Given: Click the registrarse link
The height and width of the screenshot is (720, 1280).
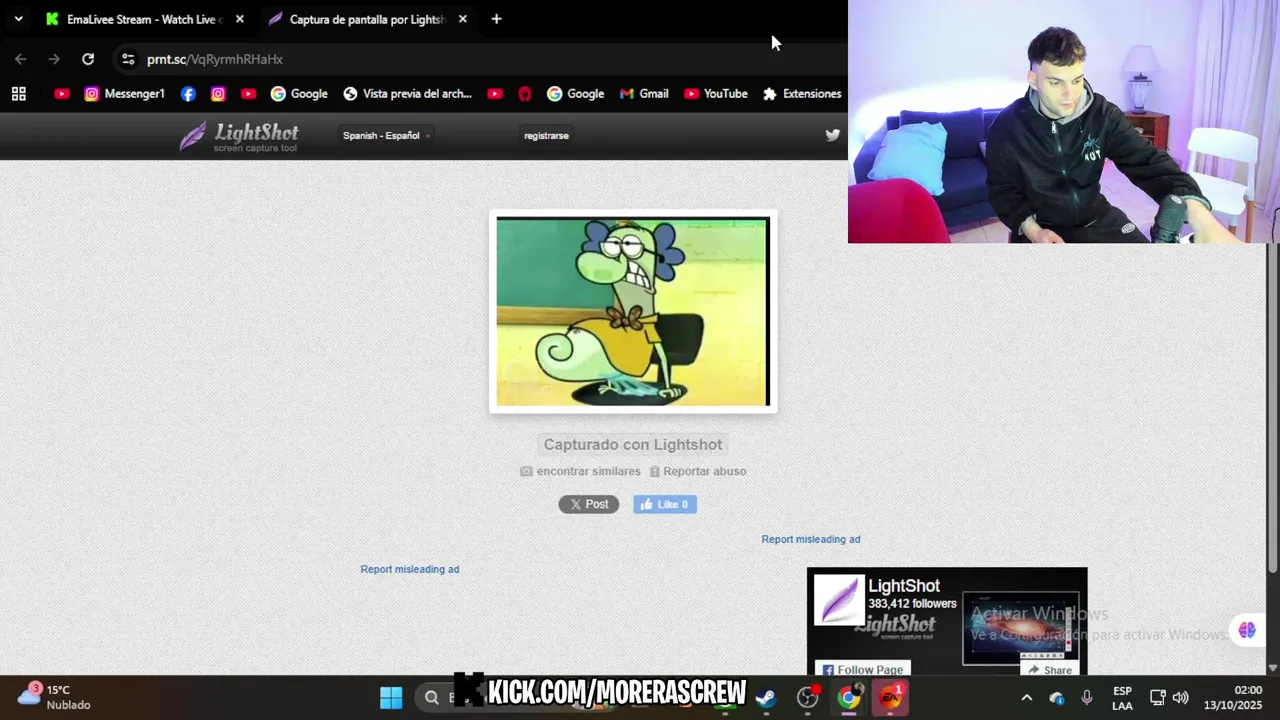Looking at the screenshot, I should 546,136.
